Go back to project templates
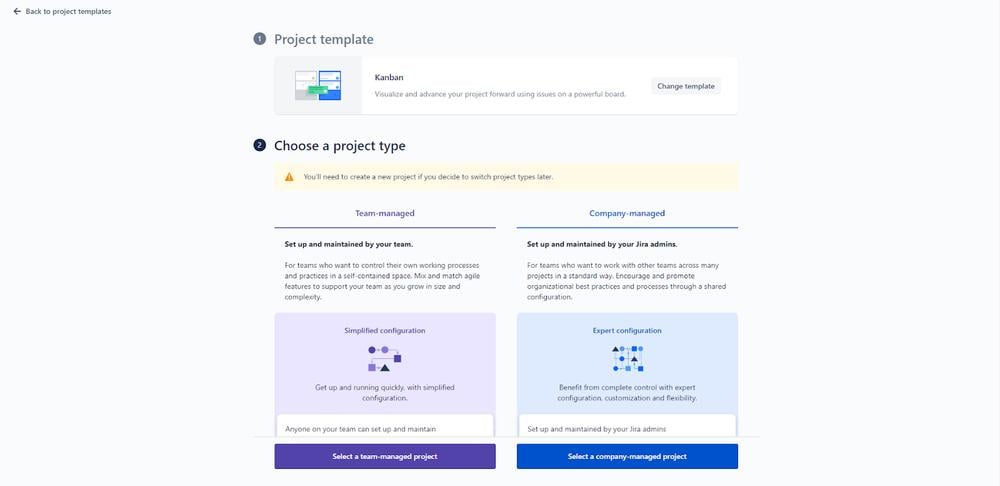Viewport: 1000px width, 486px height. (68, 12)
